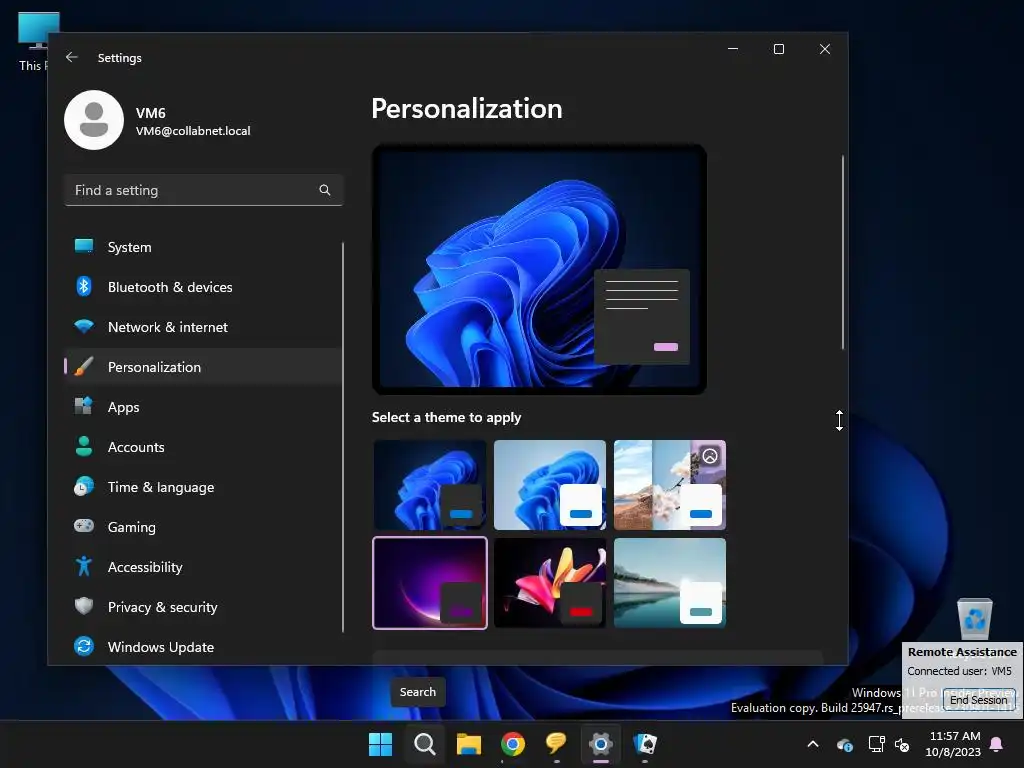Show hidden tray icons chevron
1024x768 pixels.
click(813, 744)
